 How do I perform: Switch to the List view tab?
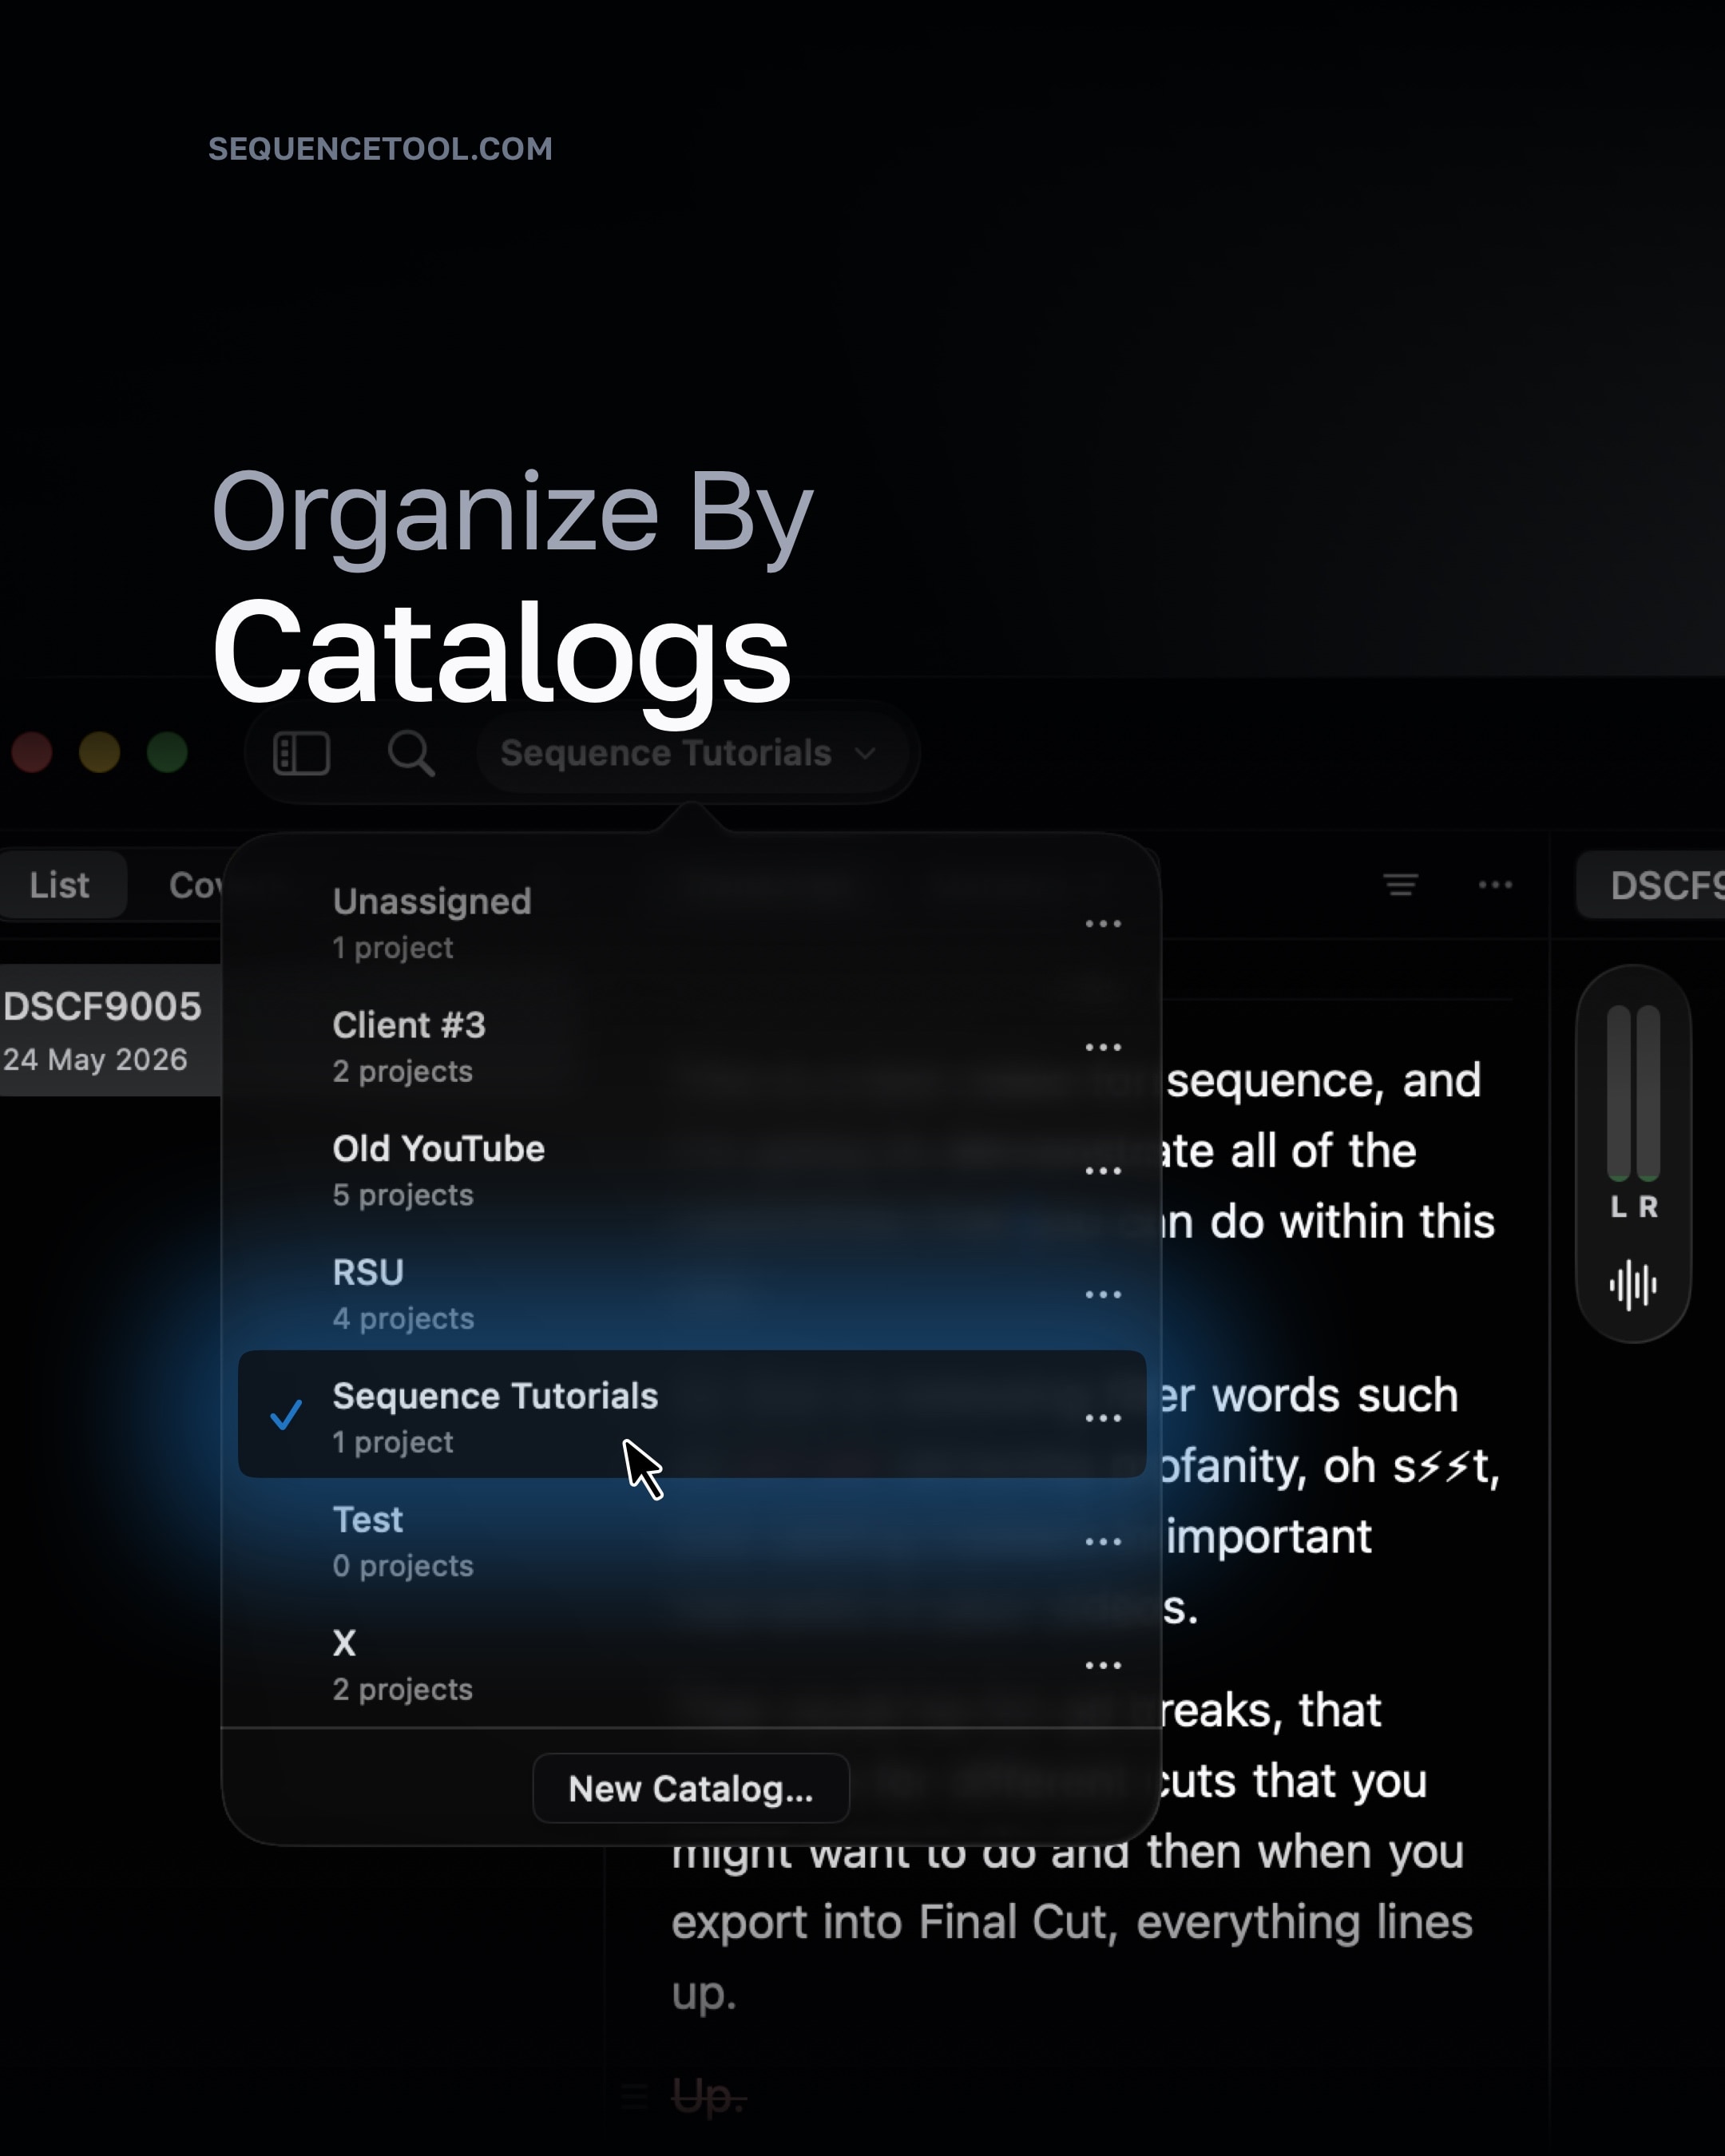[x=60, y=885]
